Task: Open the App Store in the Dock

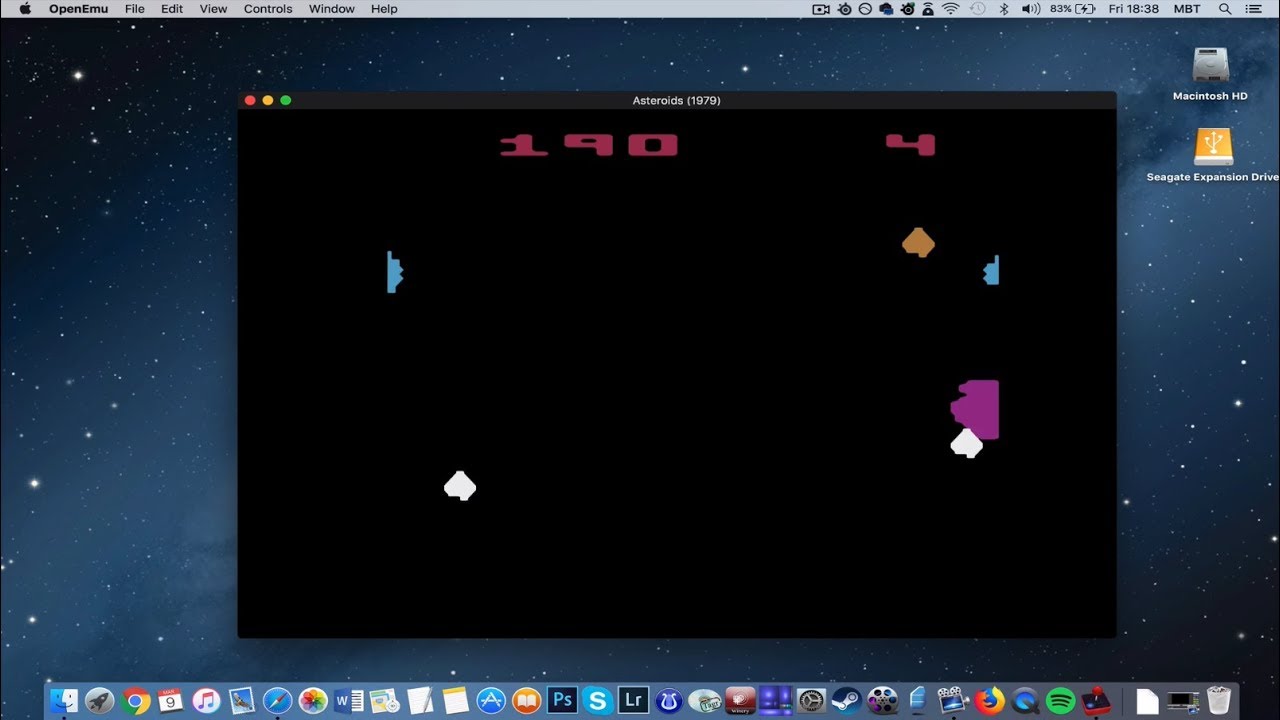Action: coord(490,701)
